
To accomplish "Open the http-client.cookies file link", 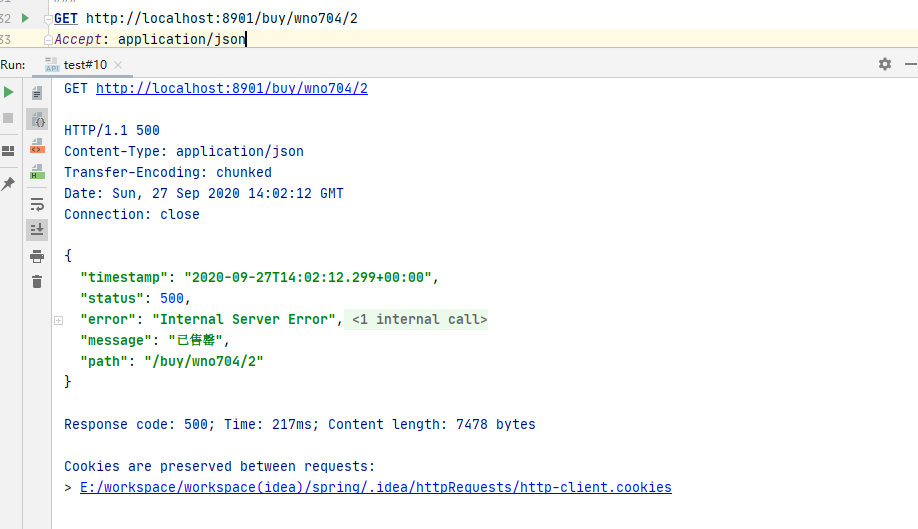I will [x=375, y=487].
